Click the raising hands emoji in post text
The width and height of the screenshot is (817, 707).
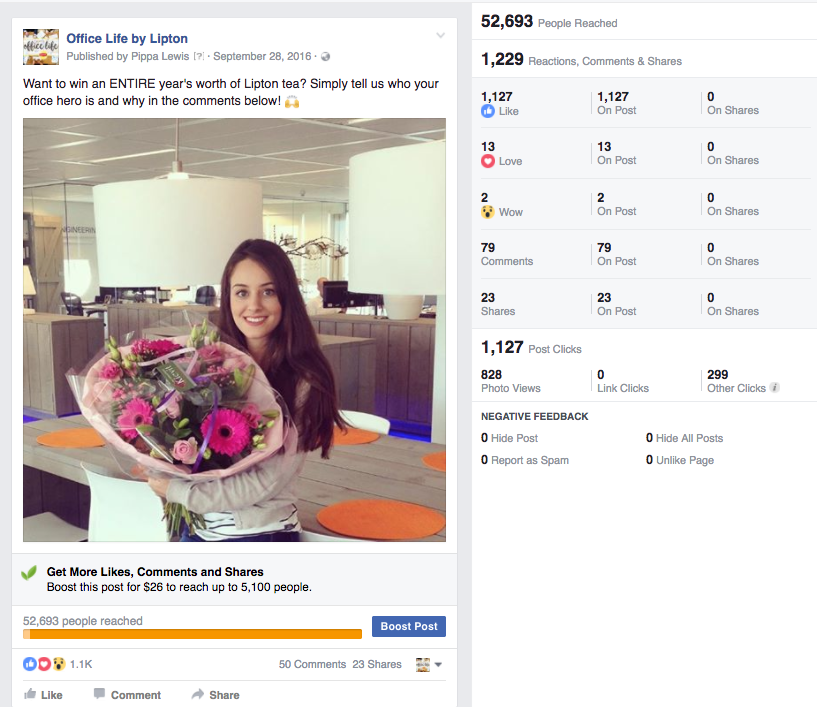[292, 102]
